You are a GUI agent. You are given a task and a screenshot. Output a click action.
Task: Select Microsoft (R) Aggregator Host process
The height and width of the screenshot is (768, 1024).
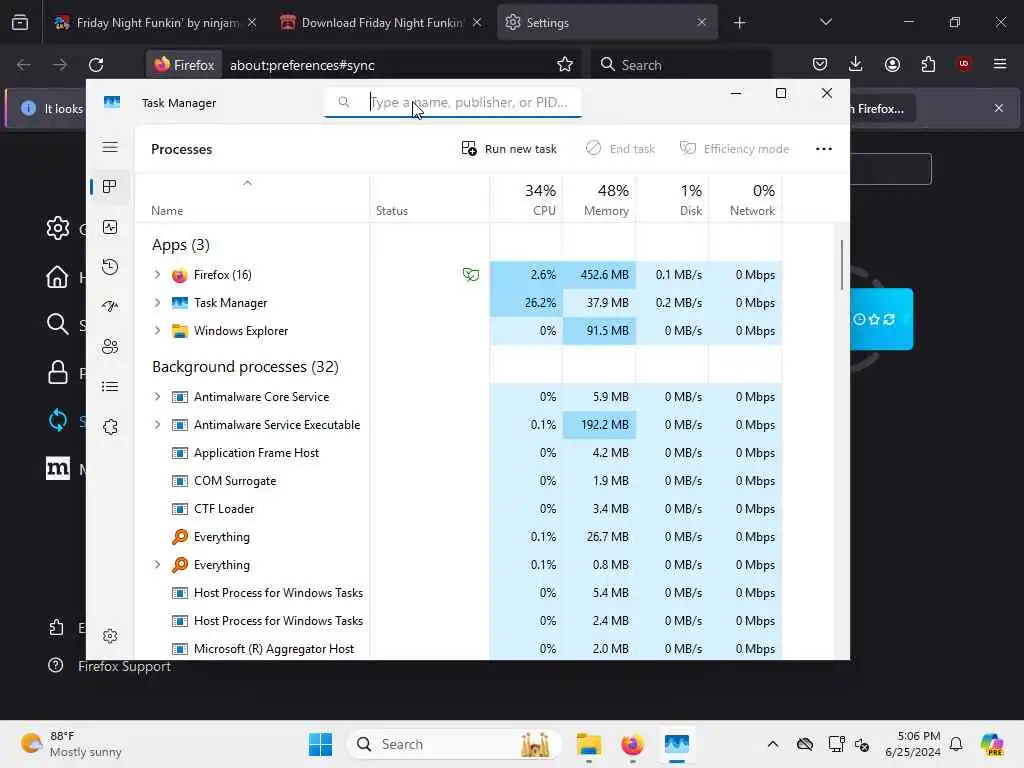pos(459,649)
